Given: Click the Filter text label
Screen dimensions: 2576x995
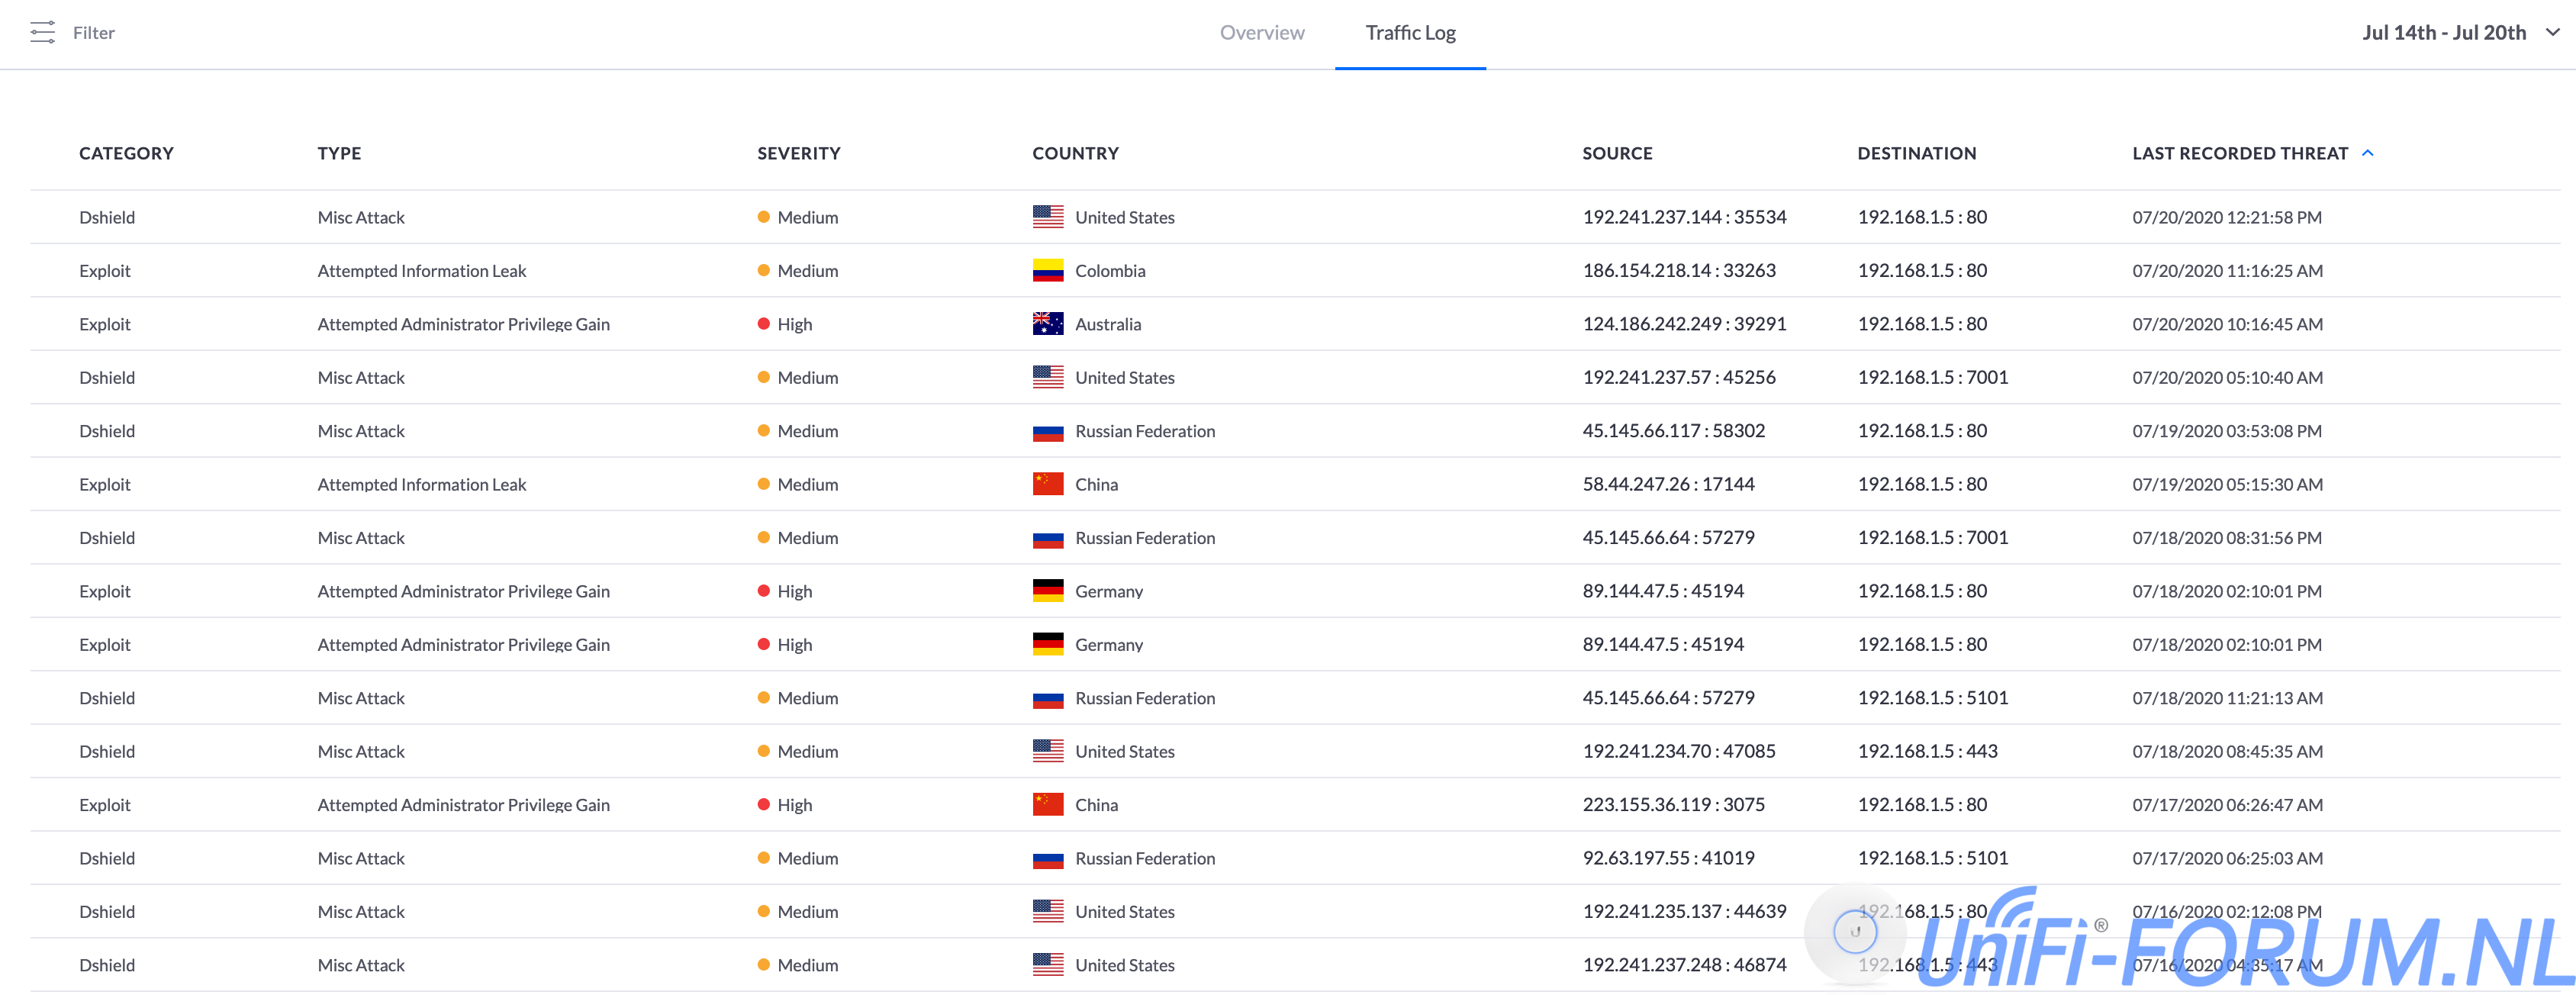Looking at the screenshot, I should [x=94, y=32].
